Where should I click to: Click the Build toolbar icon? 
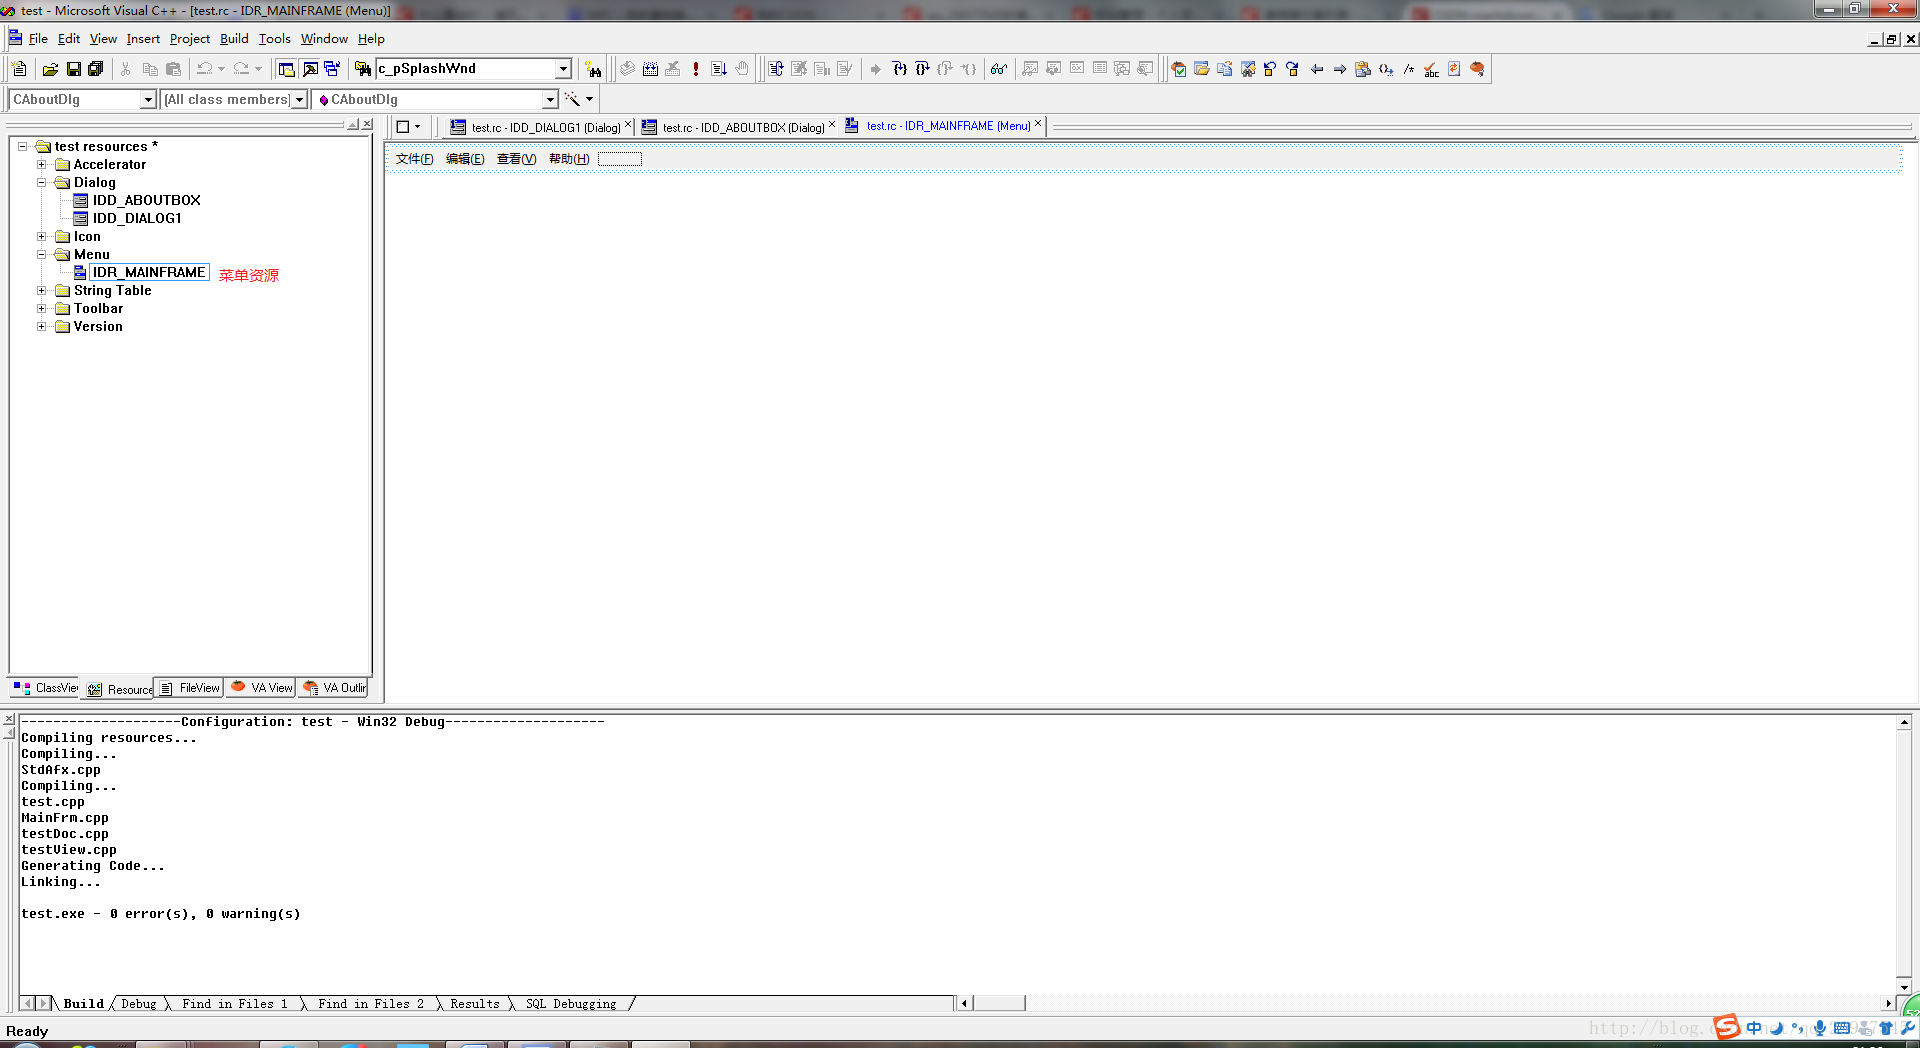click(x=650, y=69)
